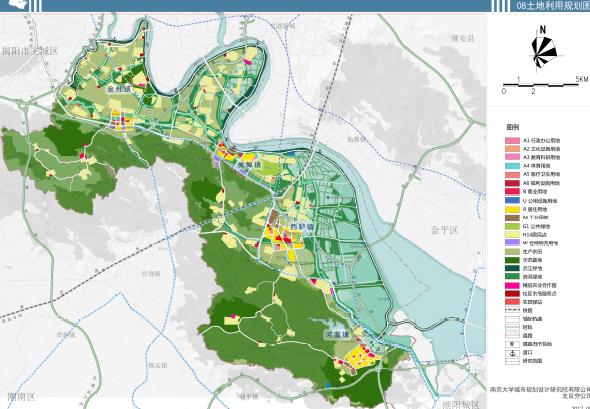The height and width of the screenshot is (409, 590).
Task: Select the A4 sports land cyan swatch
Action: [x=512, y=166]
